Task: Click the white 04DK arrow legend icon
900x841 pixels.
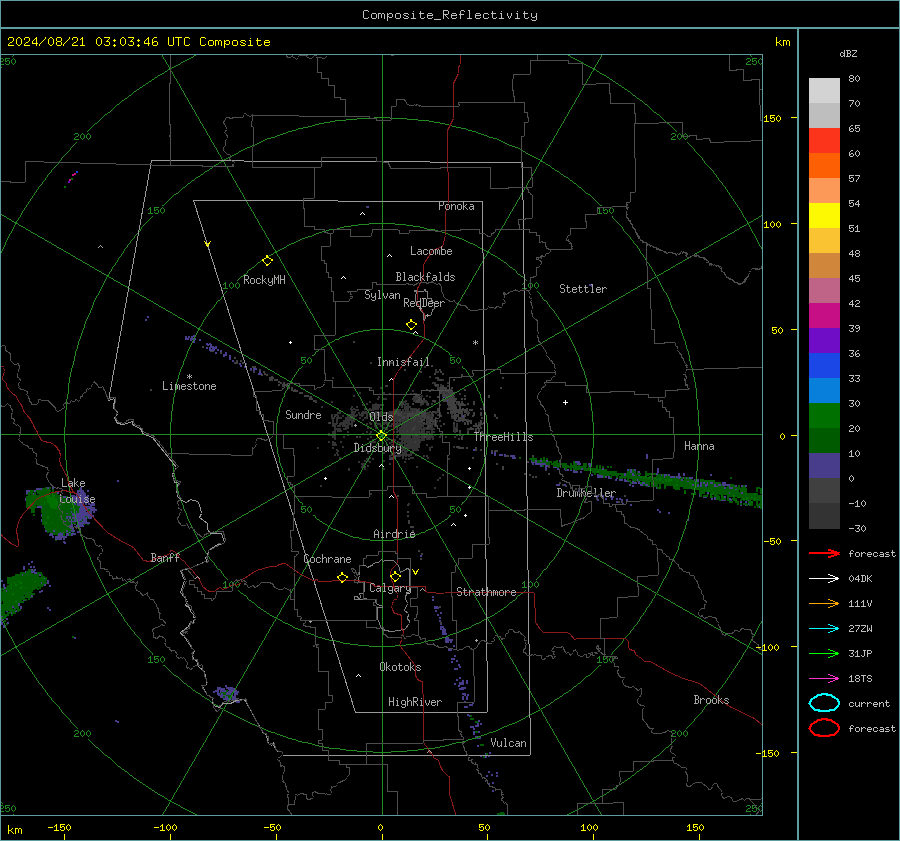Action: 824,579
